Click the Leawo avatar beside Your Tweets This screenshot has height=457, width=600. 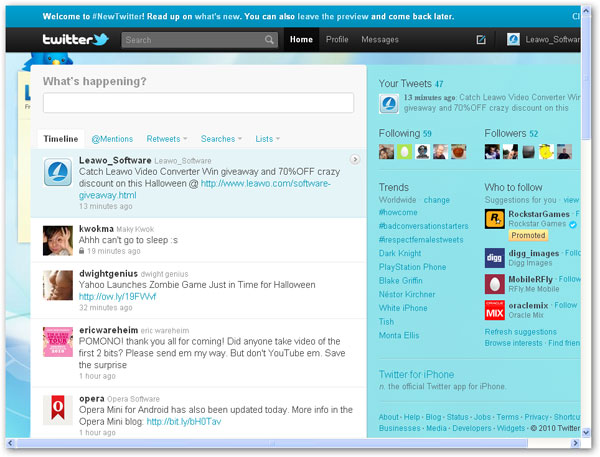pyautogui.click(x=389, y=103)
